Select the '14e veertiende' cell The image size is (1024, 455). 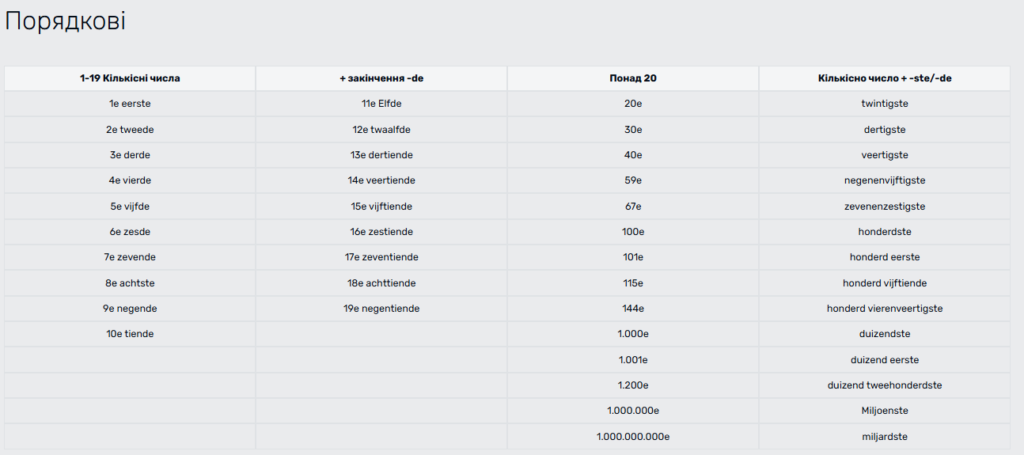381,180
